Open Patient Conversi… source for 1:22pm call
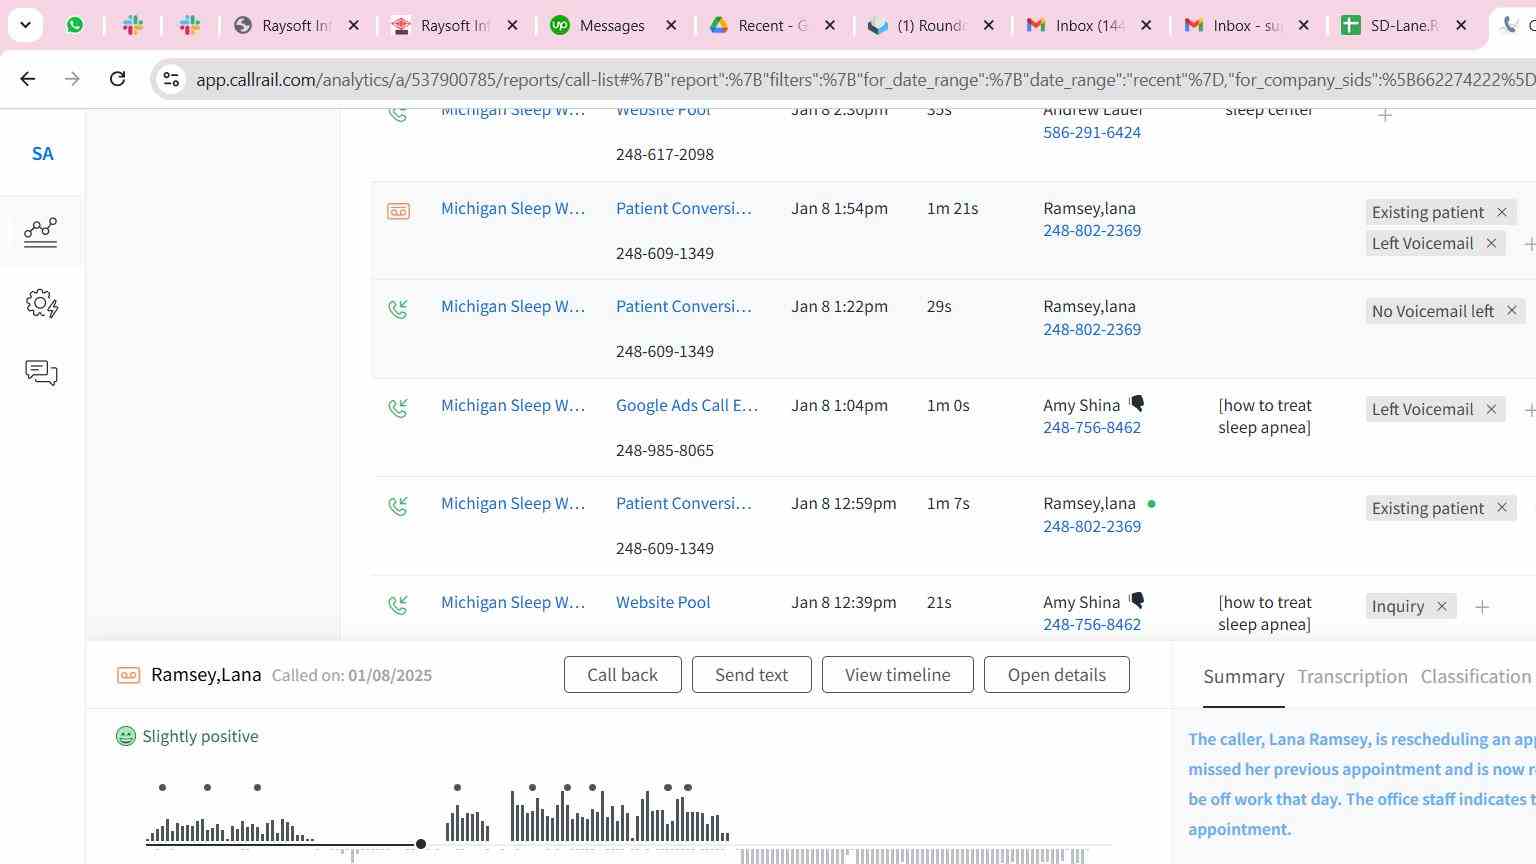The height and width of the screenshot is (864, 1536). tap(683, 306)
